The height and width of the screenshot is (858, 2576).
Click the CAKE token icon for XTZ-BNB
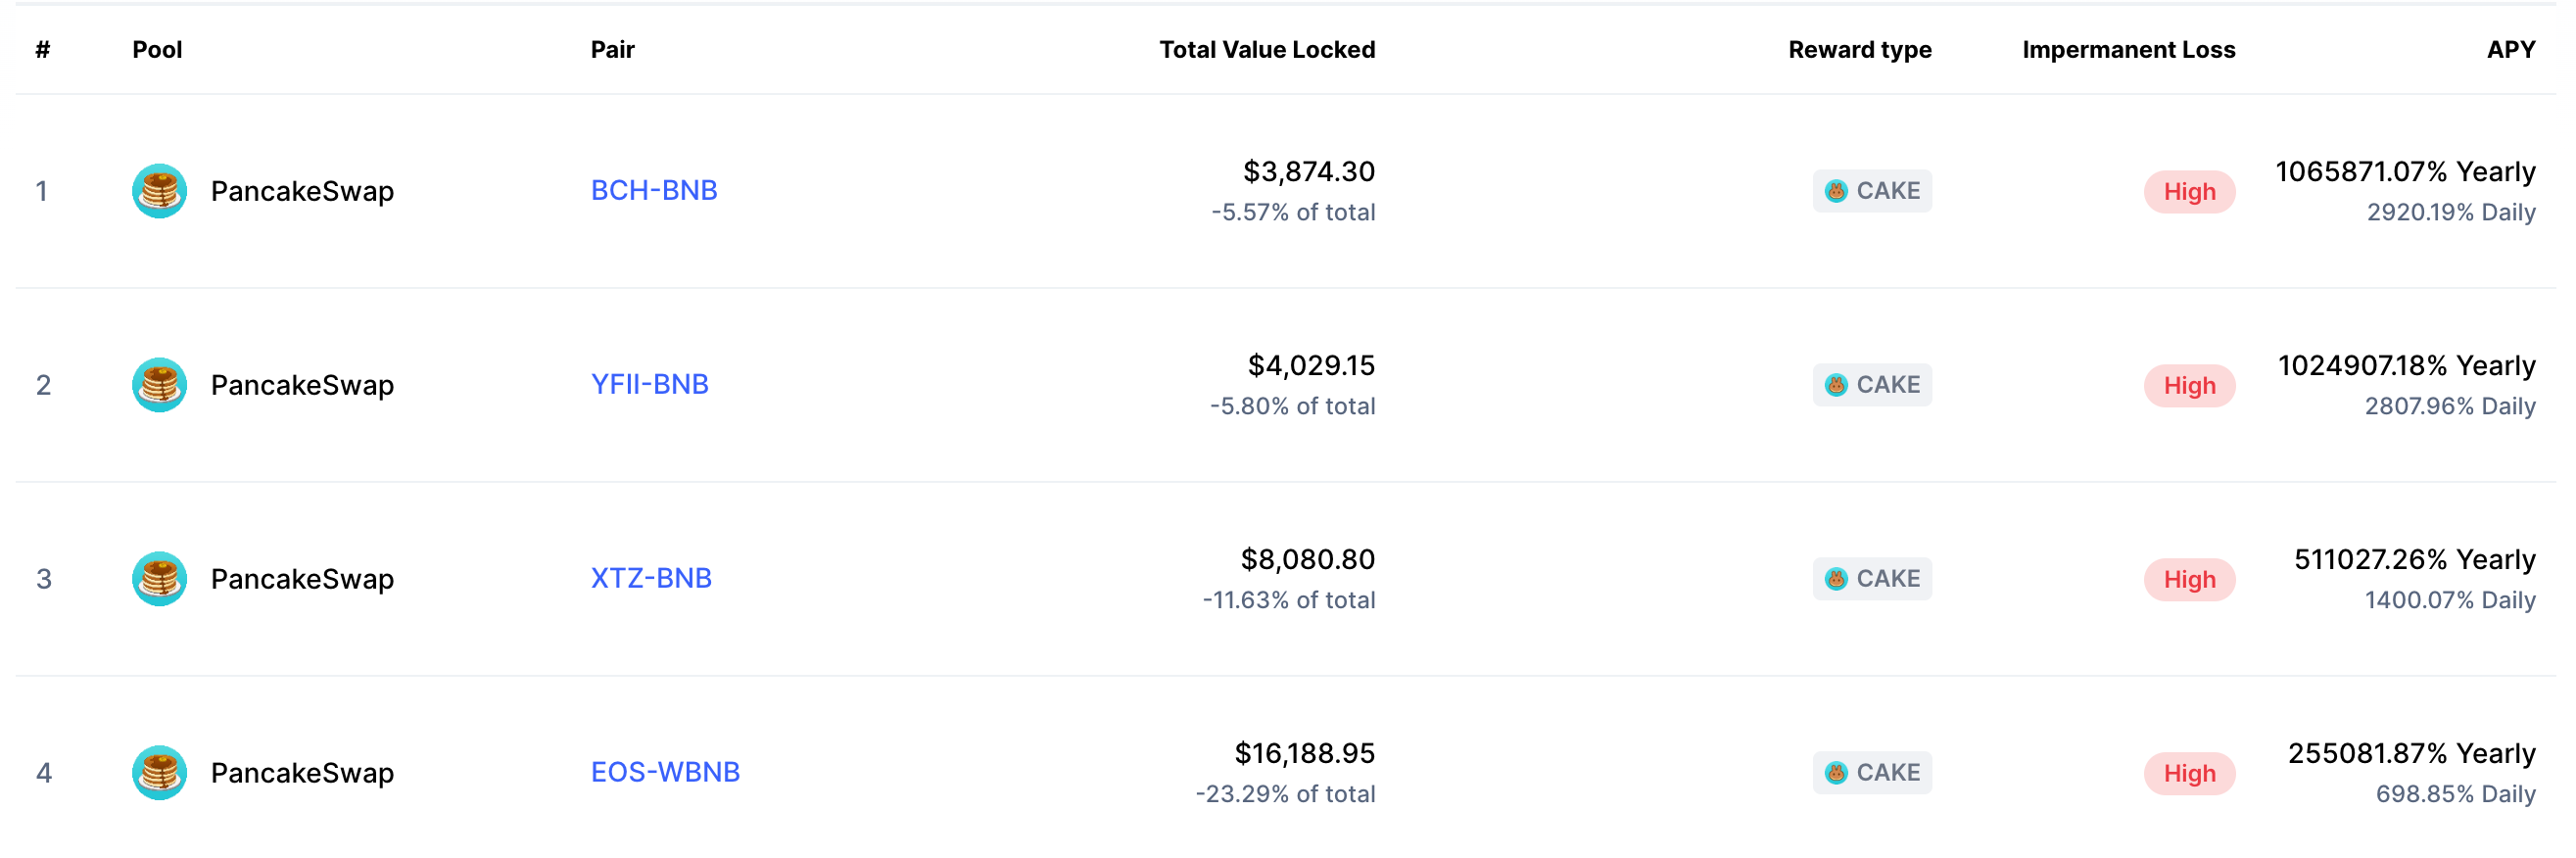1836,579
